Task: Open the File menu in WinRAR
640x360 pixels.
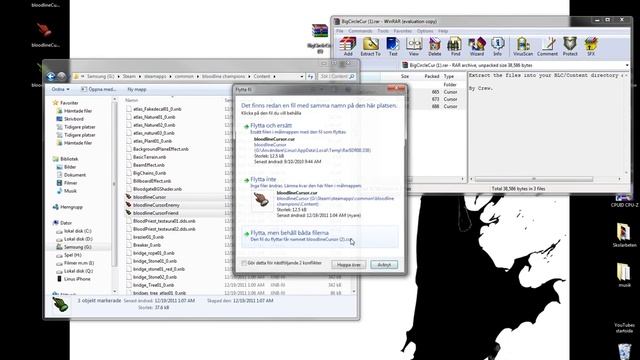Action: 340,31
